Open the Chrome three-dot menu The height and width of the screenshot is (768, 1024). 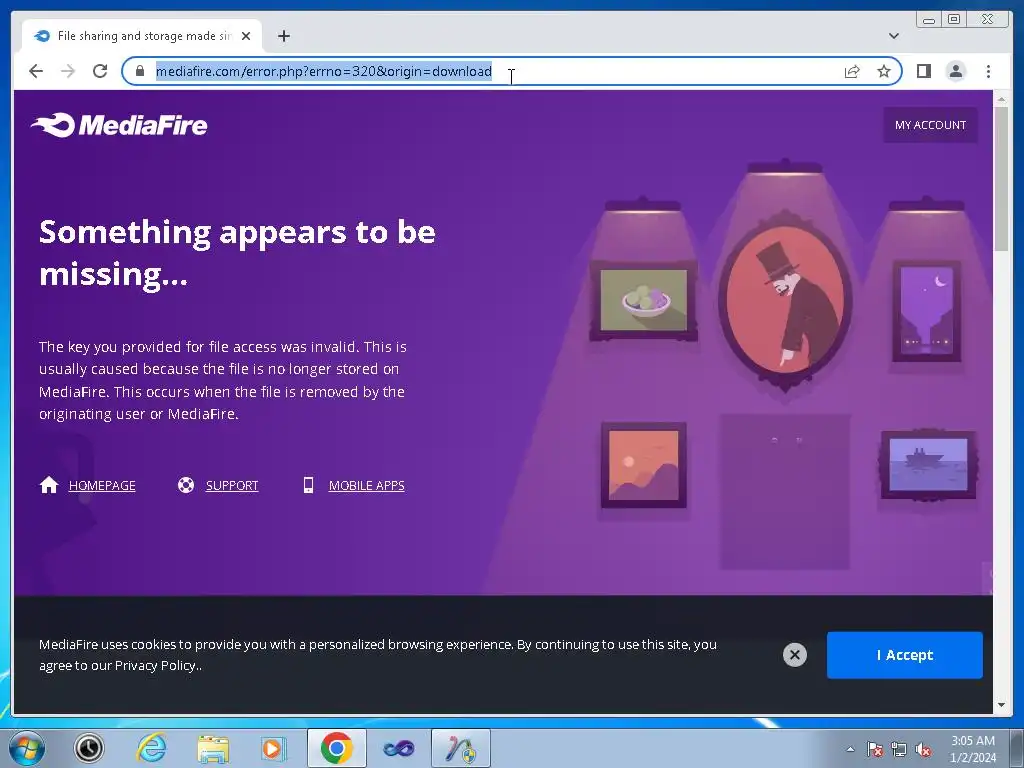click(x=988, y=71)
